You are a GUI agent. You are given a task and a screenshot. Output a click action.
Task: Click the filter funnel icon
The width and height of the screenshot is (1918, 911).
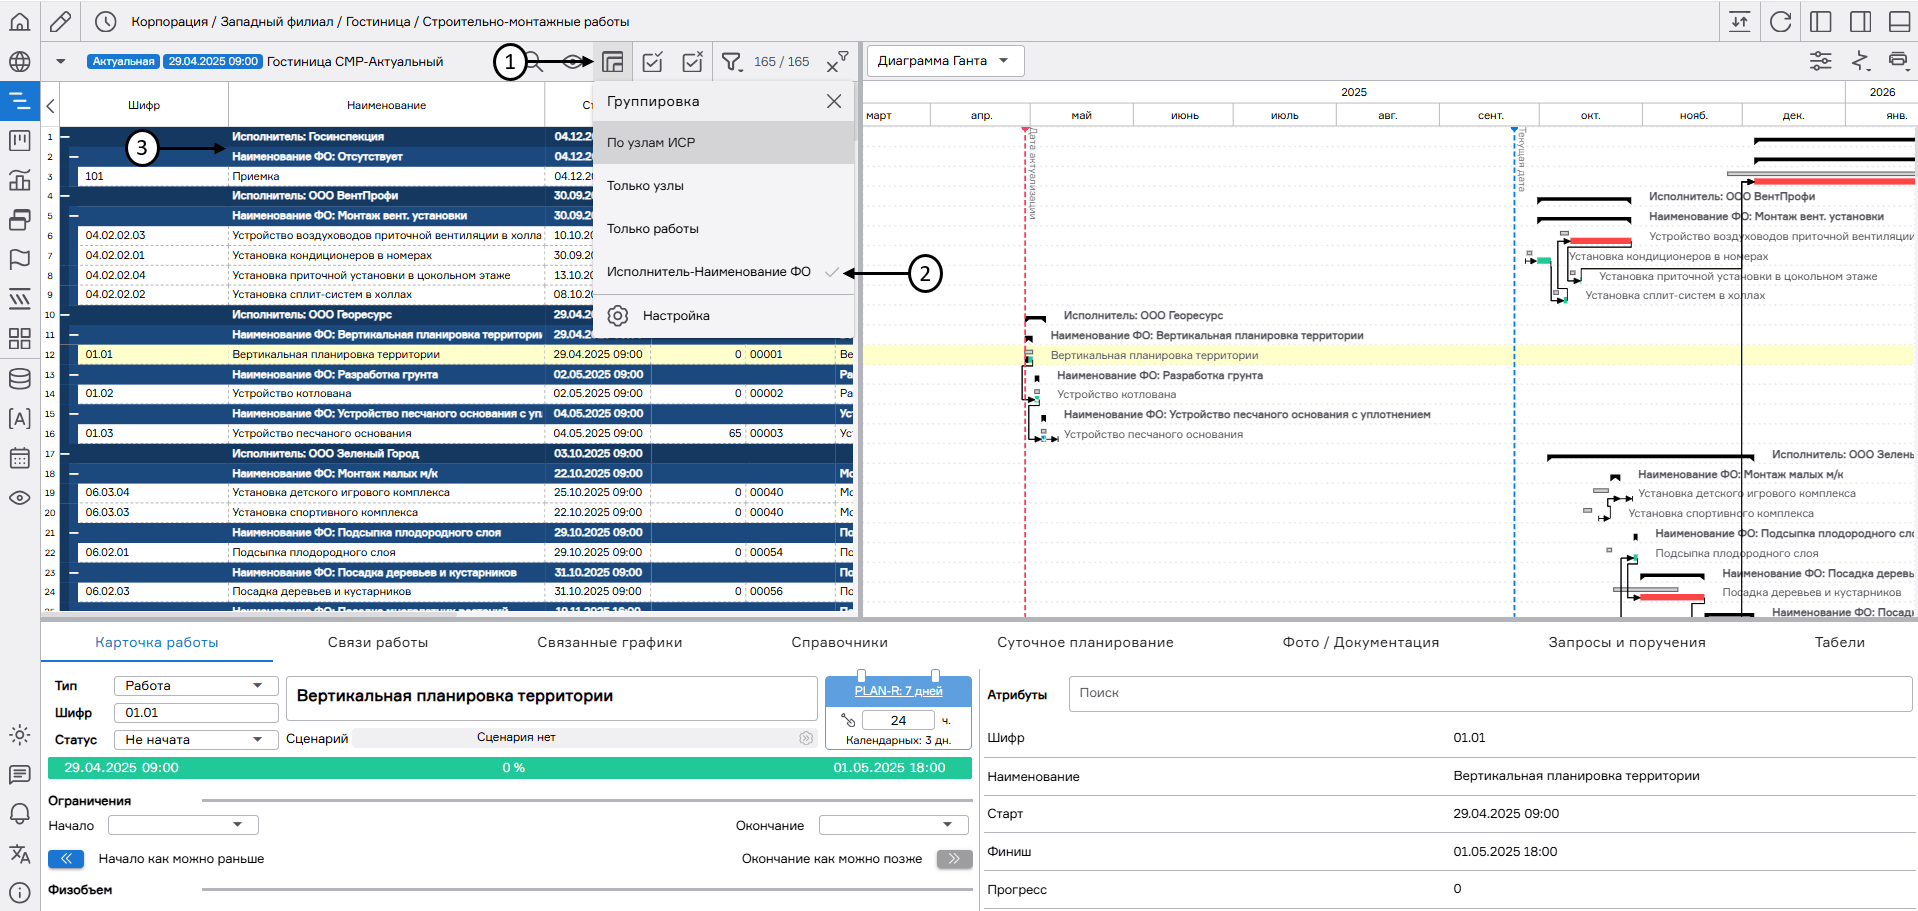click(x=732, y=62)
